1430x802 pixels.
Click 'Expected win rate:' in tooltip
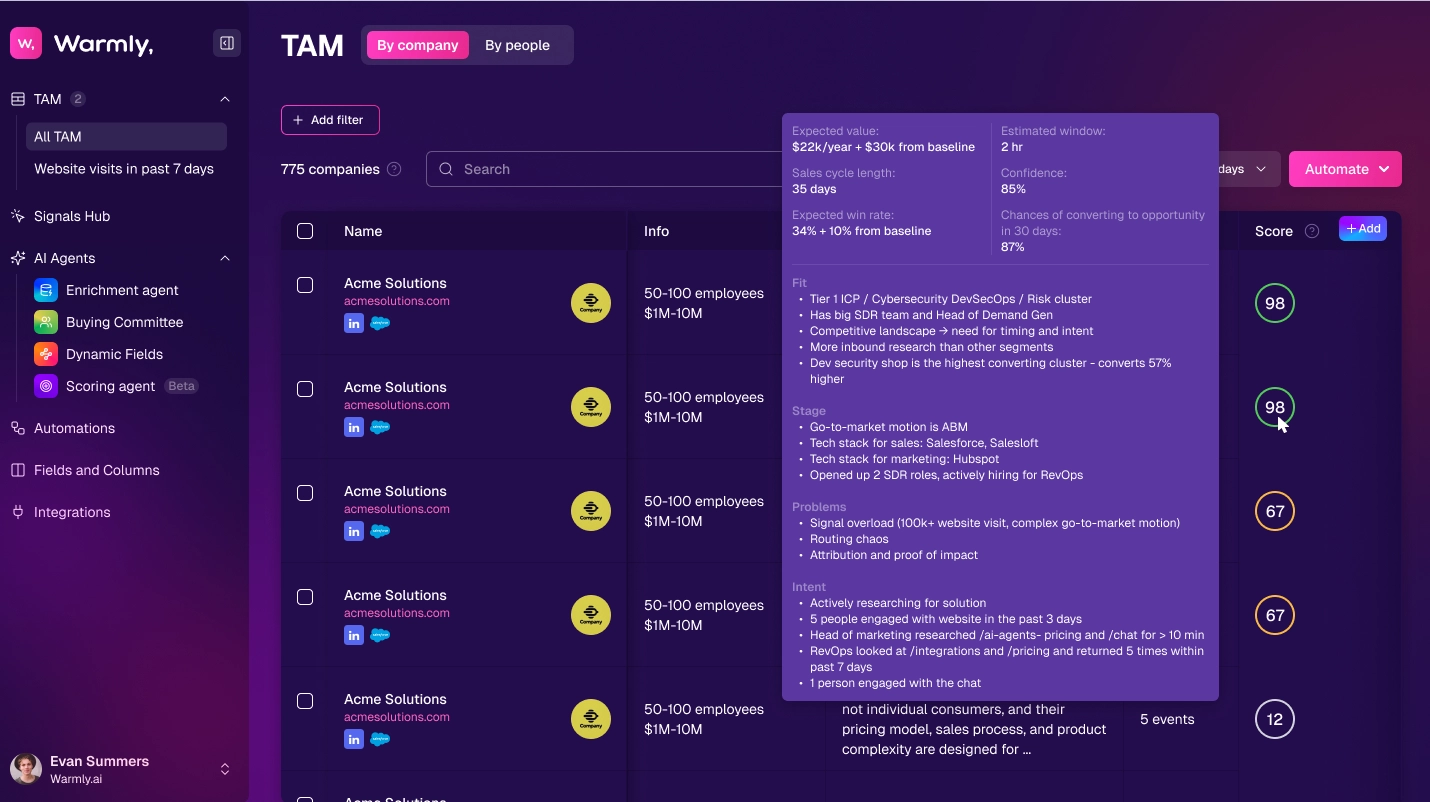coord(843,215)
